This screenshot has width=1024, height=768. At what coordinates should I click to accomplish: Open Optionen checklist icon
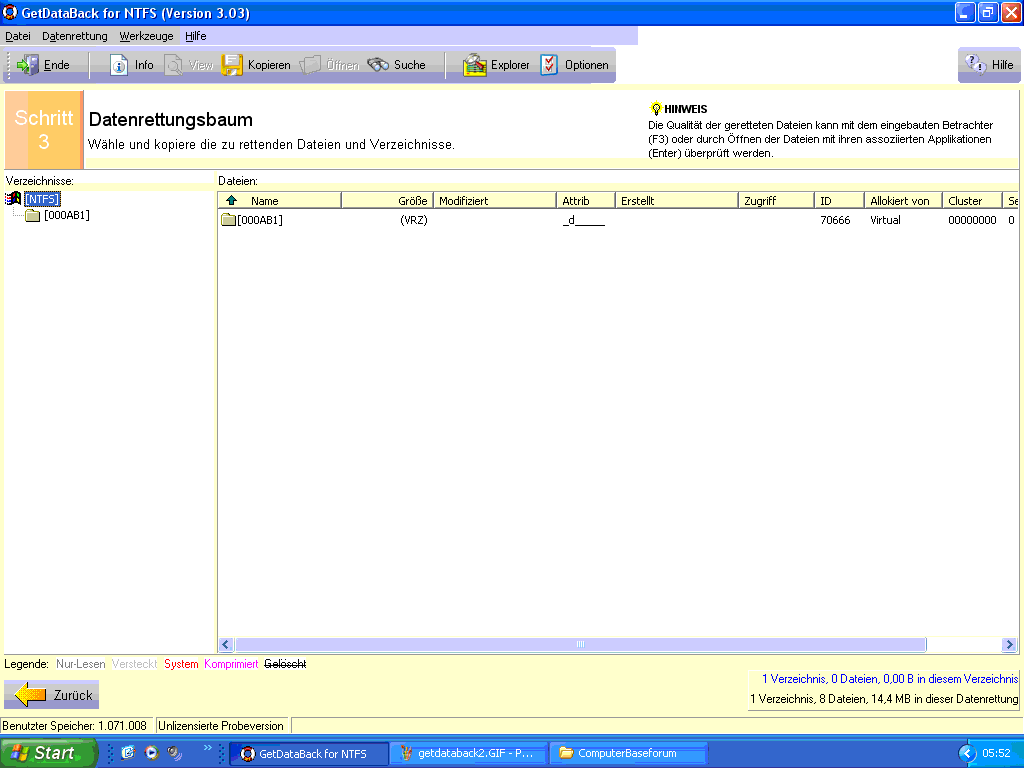549,65
